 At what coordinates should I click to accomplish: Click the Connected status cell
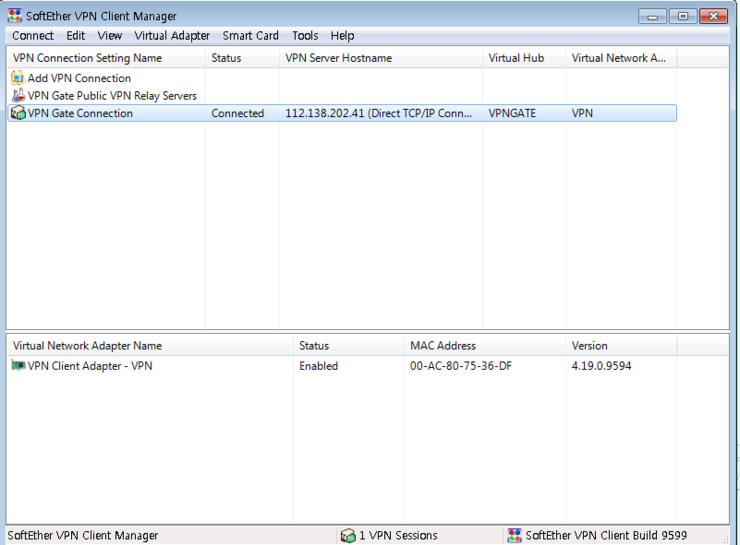tap(237, 113)
